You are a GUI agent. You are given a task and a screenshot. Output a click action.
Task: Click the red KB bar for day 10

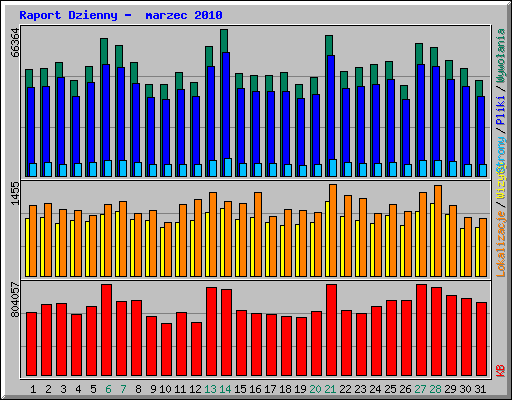(166, 349)
